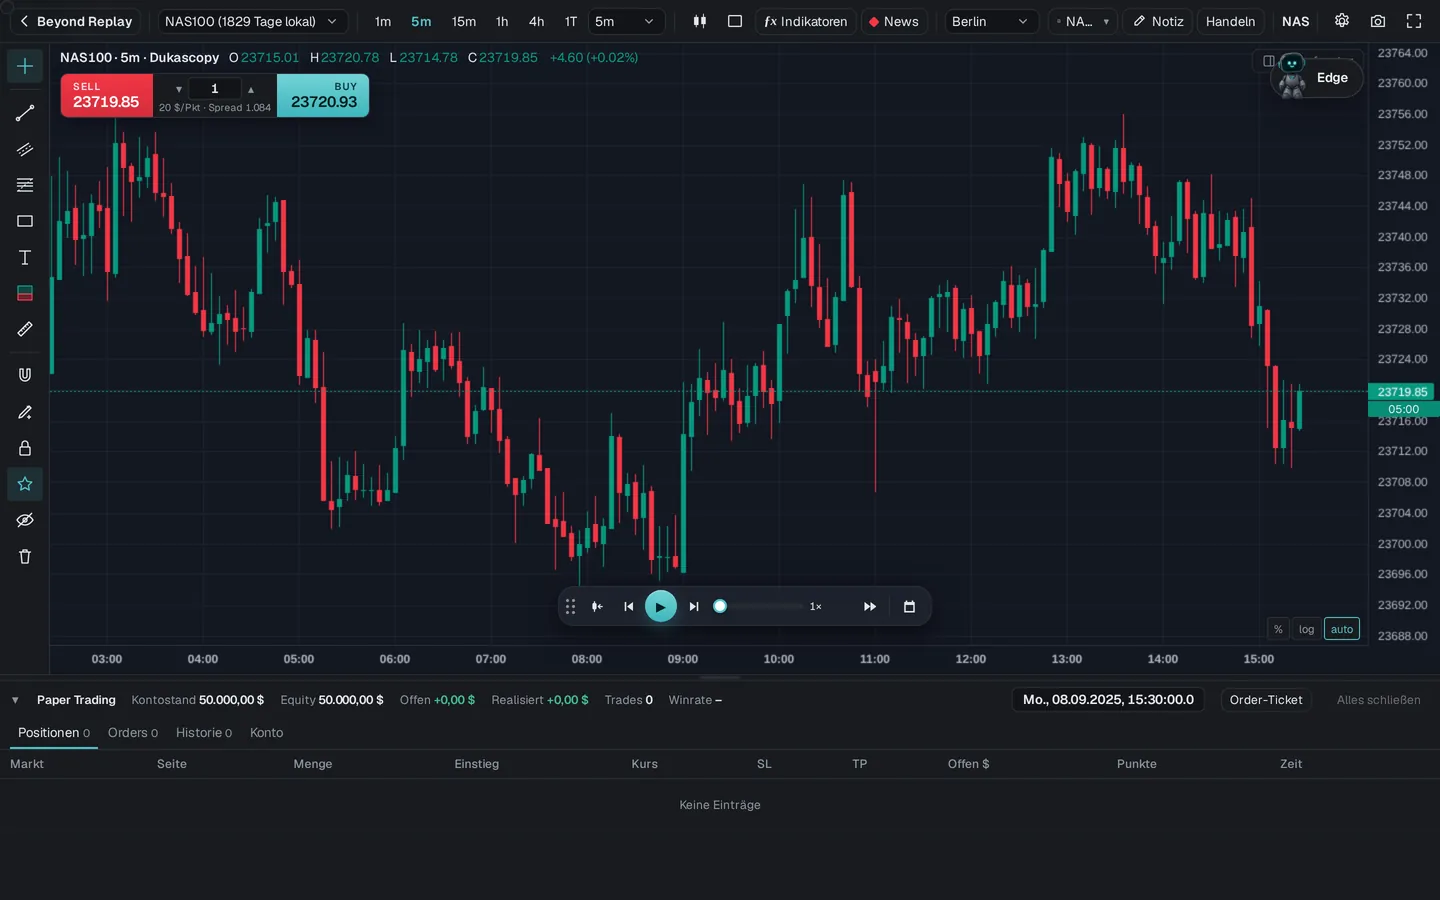
Task: Switch to the Historie tab
Action: [204, 733]
